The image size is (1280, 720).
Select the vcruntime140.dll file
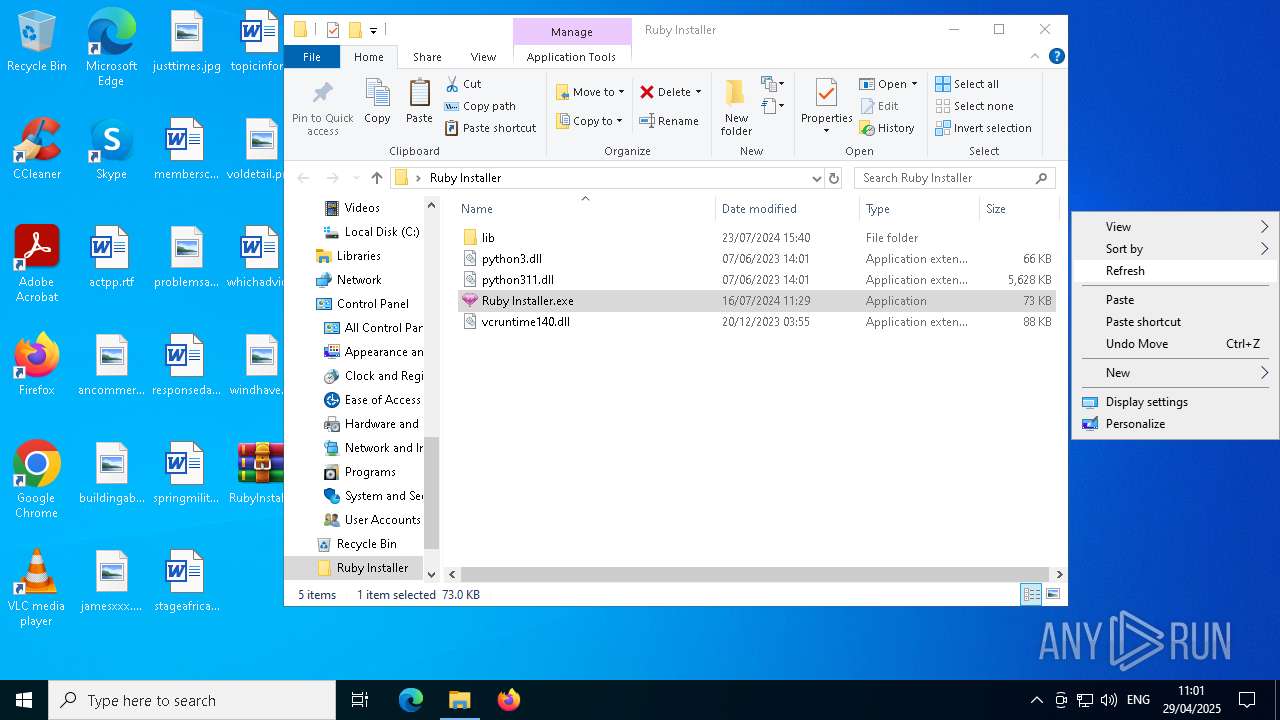tap(756, 322)
